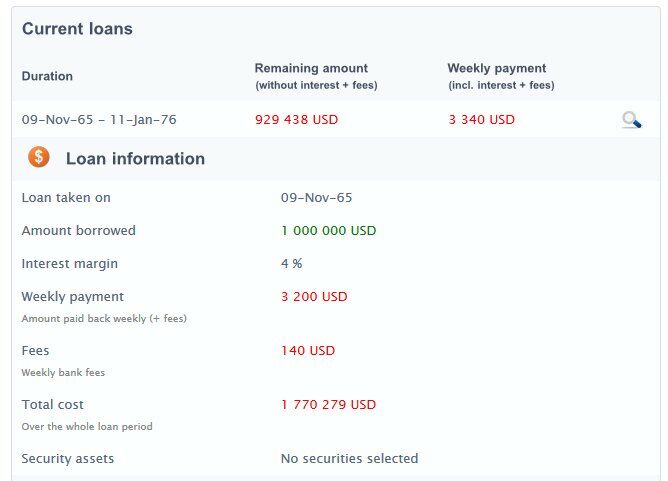Click the 1 000 000 USD borrowed amount
This screenshot has width=668, height=481.
[x=328, y=231]
